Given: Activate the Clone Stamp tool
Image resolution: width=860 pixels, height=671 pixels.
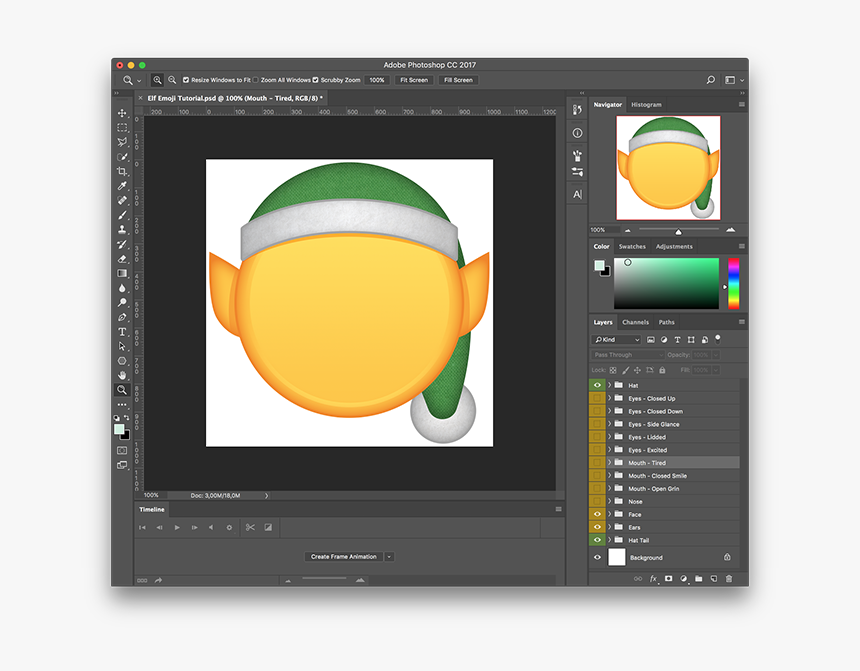Looking at the screenshot, I should coord(122,229).
